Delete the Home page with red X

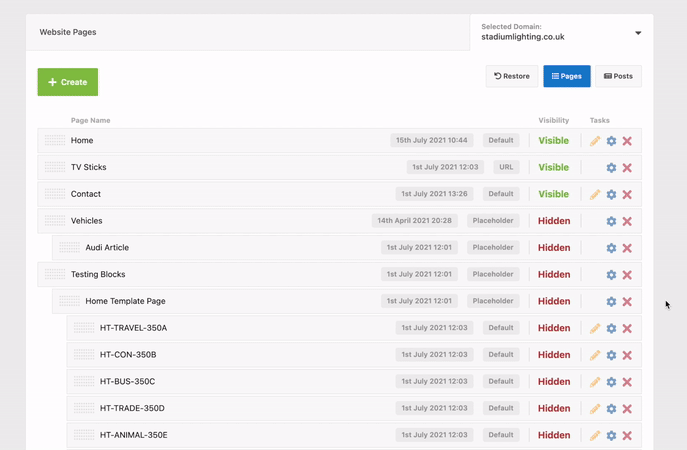coord(627,141)
